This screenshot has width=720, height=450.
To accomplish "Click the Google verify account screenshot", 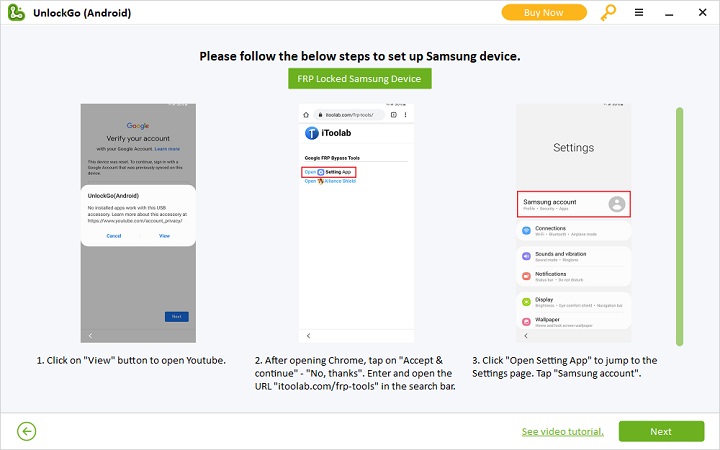I will (x=138, y=223).
